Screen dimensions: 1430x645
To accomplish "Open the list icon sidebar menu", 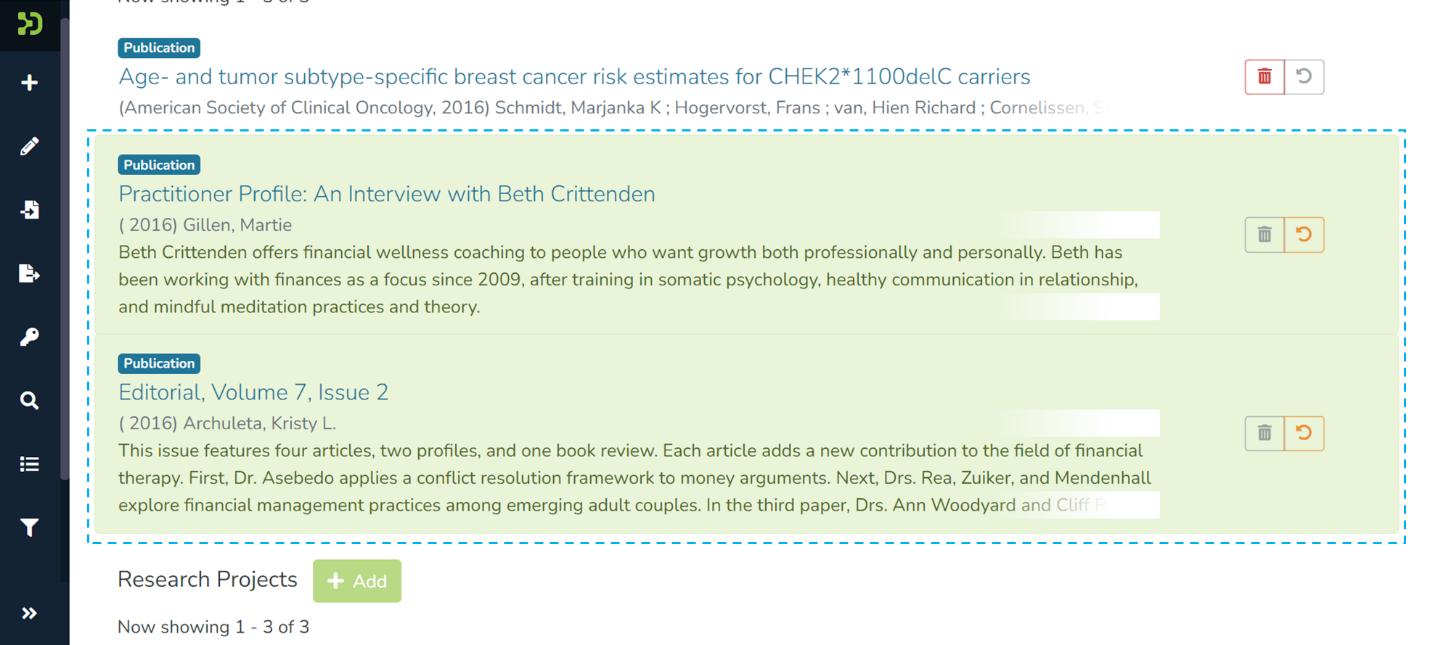I will pyautogui.click(x=30, y=464).
